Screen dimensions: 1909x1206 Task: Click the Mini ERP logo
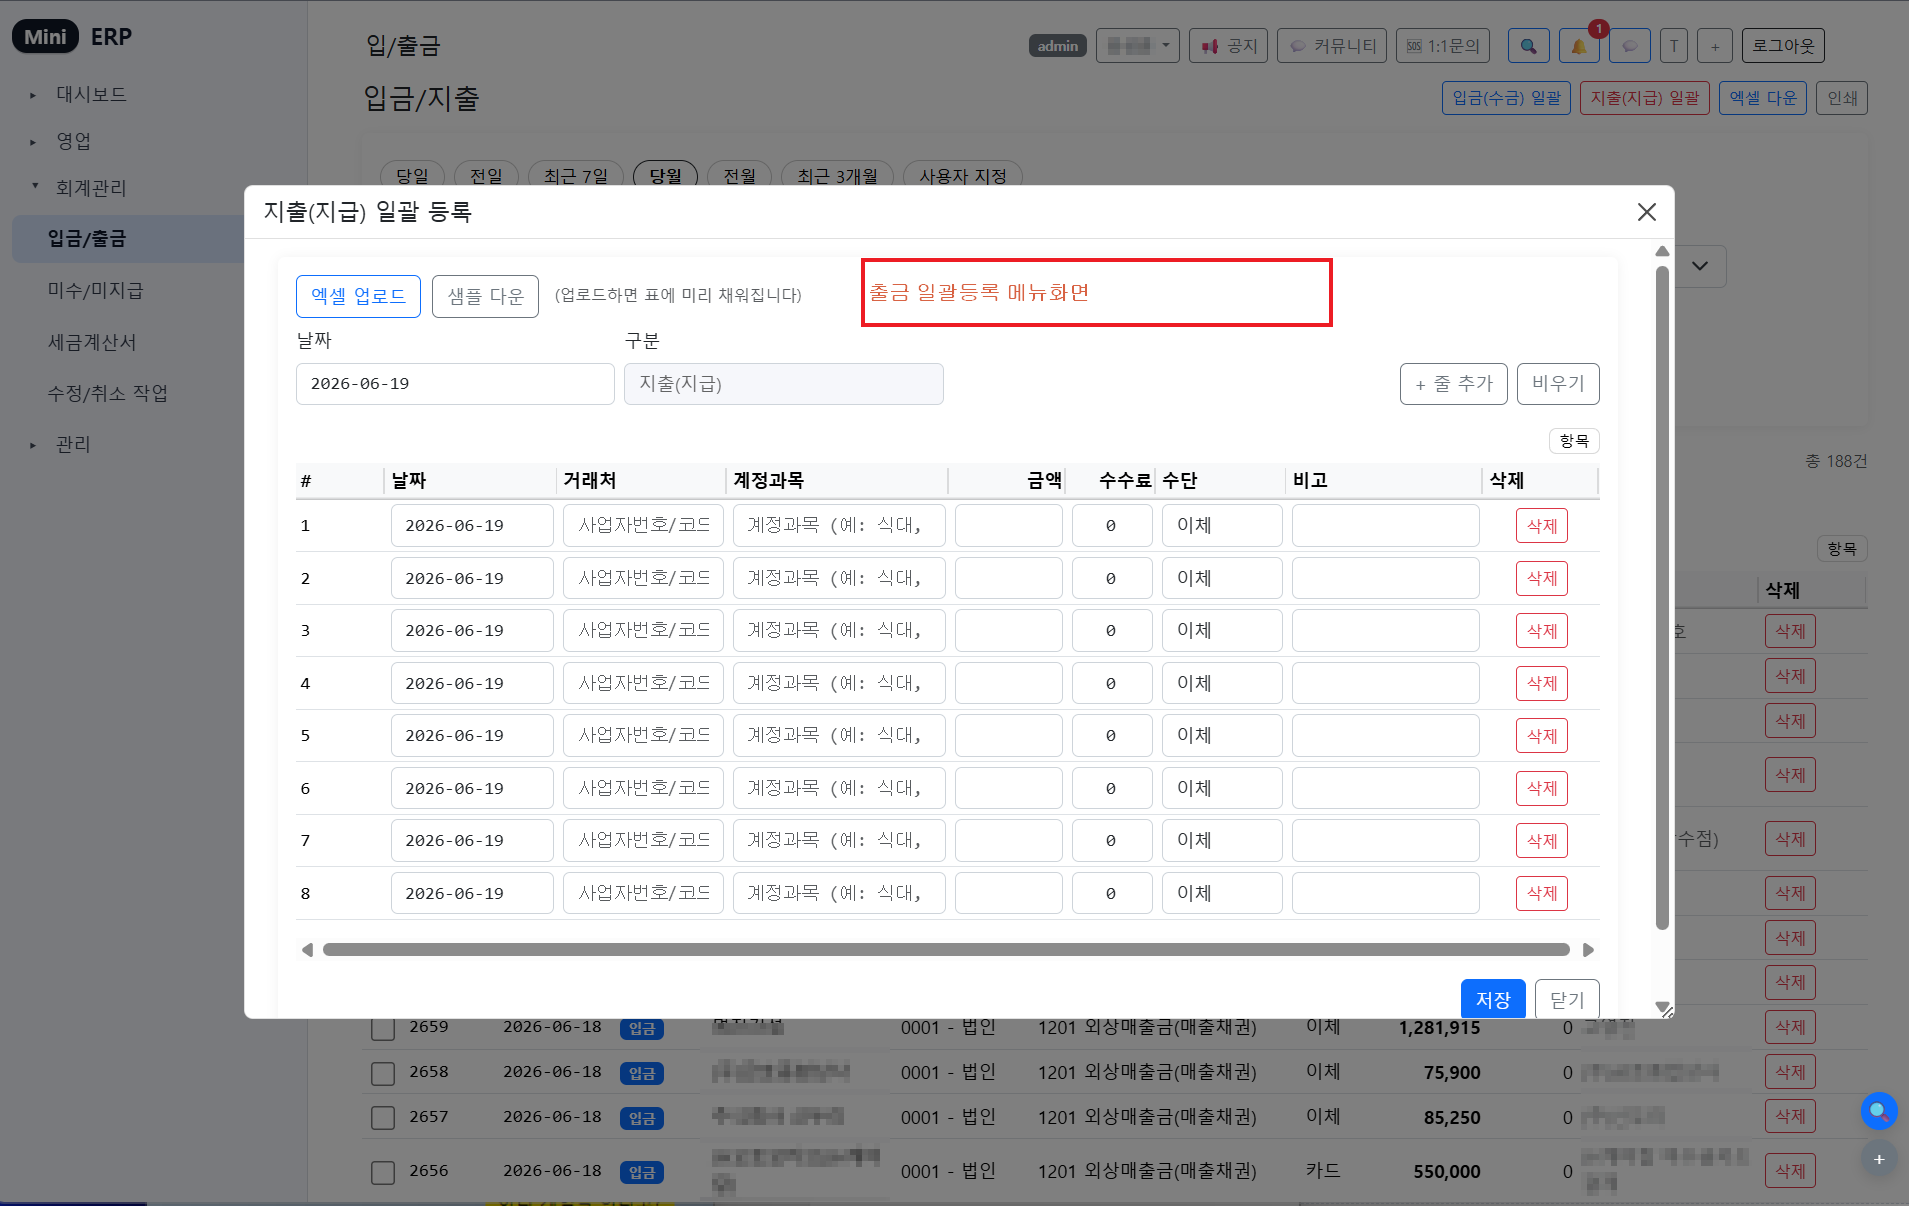[x=72, y=37]
